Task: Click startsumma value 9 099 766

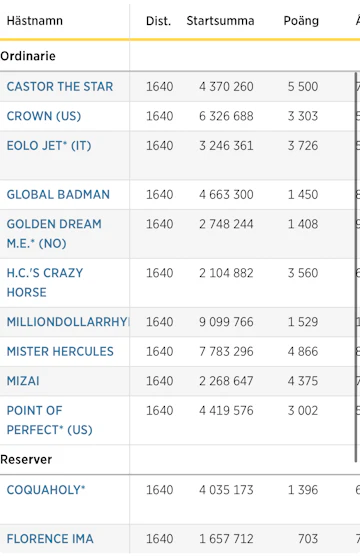Action: 226,322
